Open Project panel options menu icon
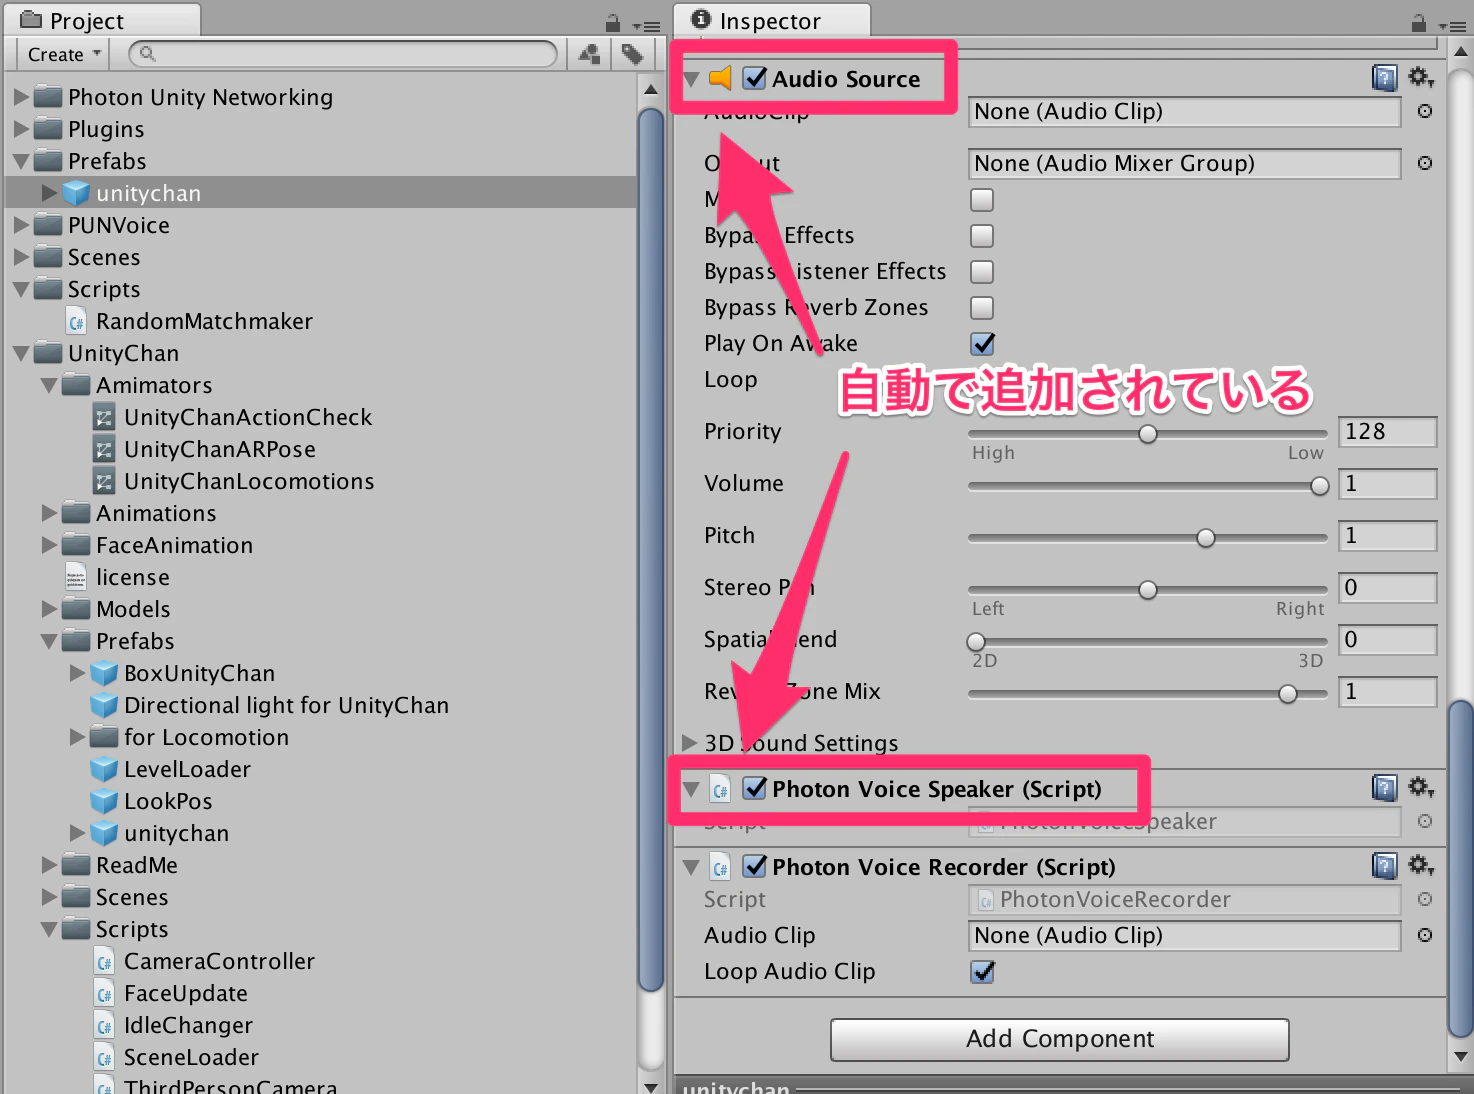The image size is (1474, 1094). (646, 25)
